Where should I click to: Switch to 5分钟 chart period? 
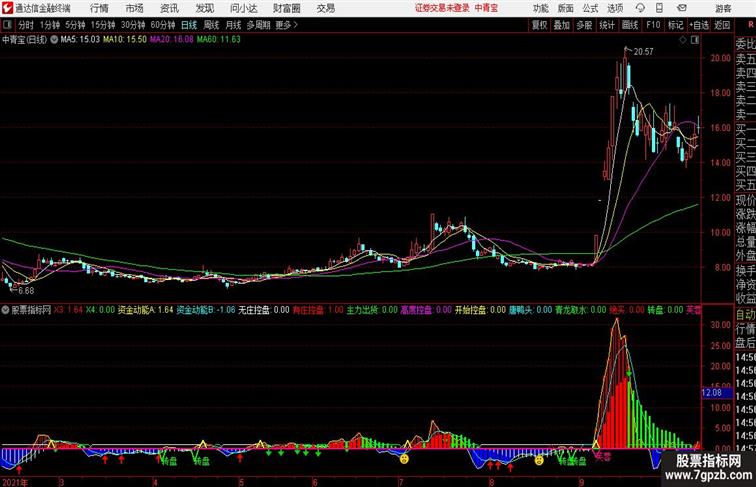[75, 25]
